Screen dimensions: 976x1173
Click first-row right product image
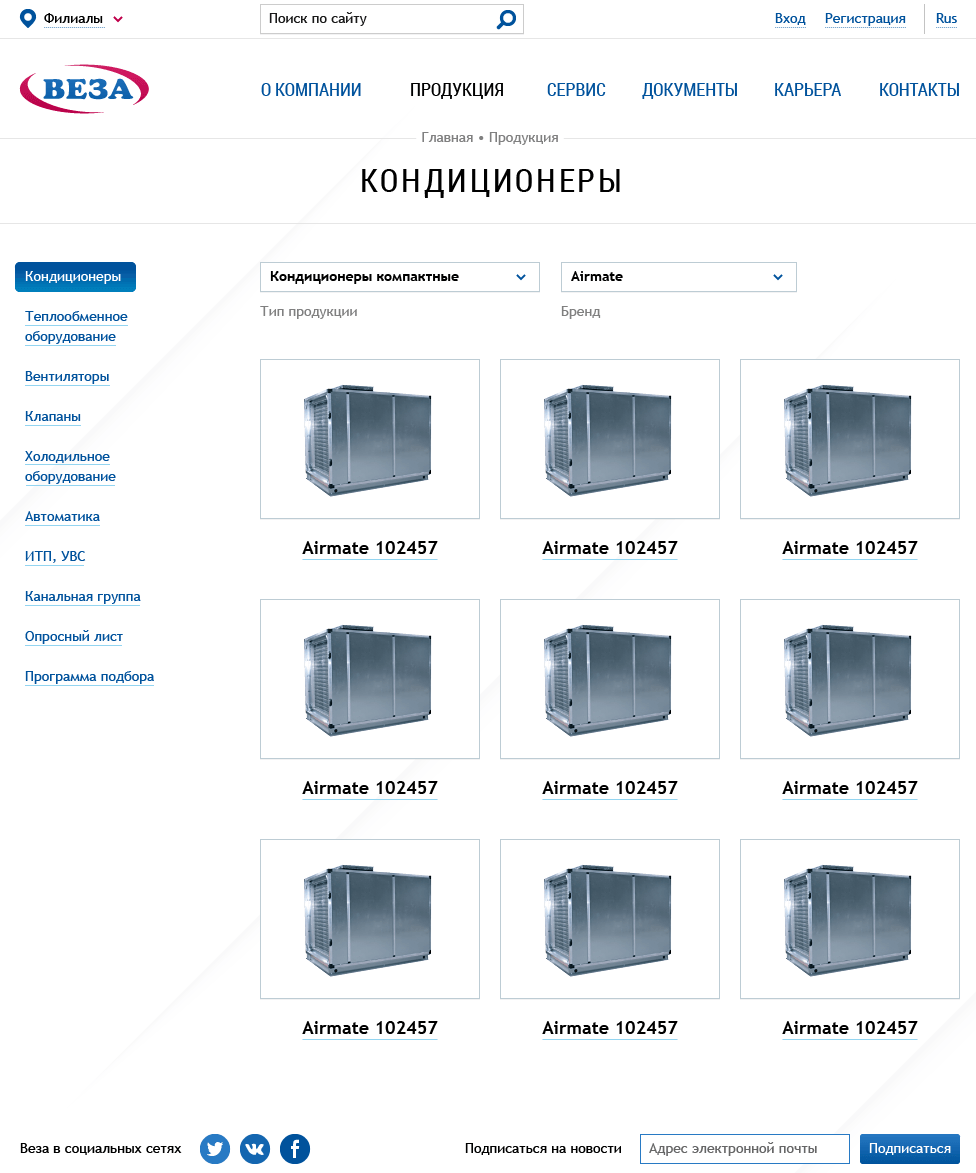(x=850, y=439)
